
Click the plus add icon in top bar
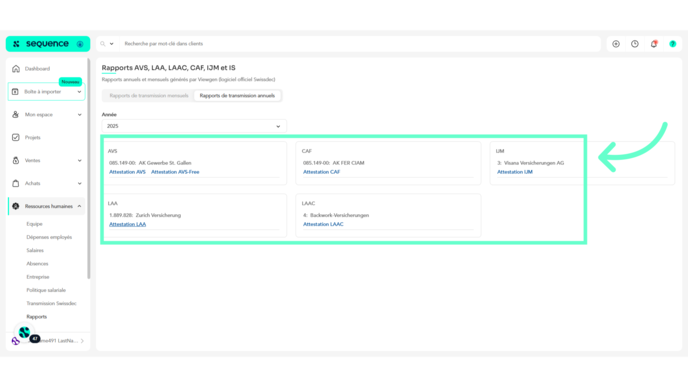616,44
